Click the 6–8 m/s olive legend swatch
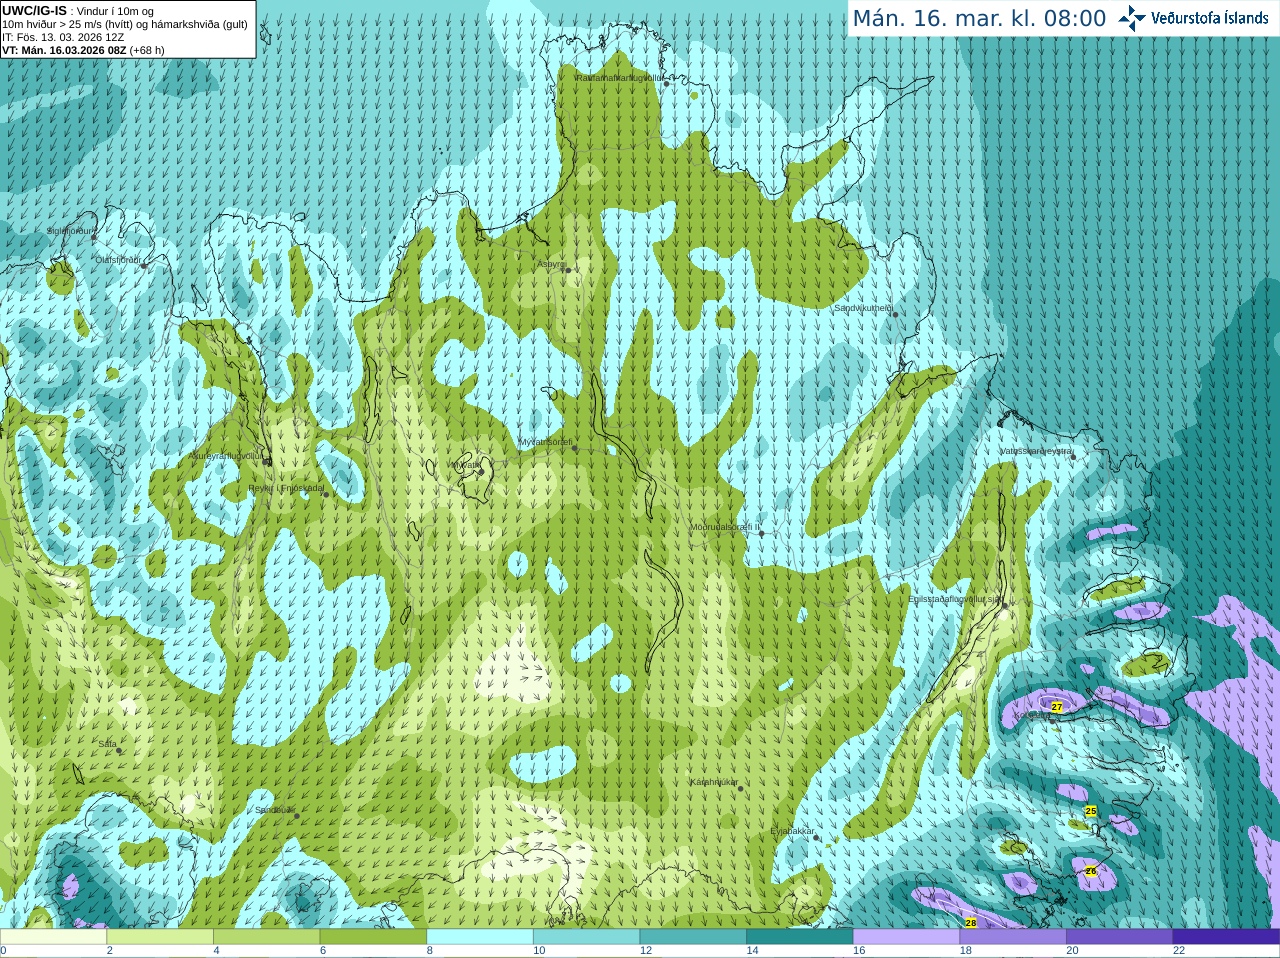Viewport: 1280px width, 958px height. tap(373, 937)
